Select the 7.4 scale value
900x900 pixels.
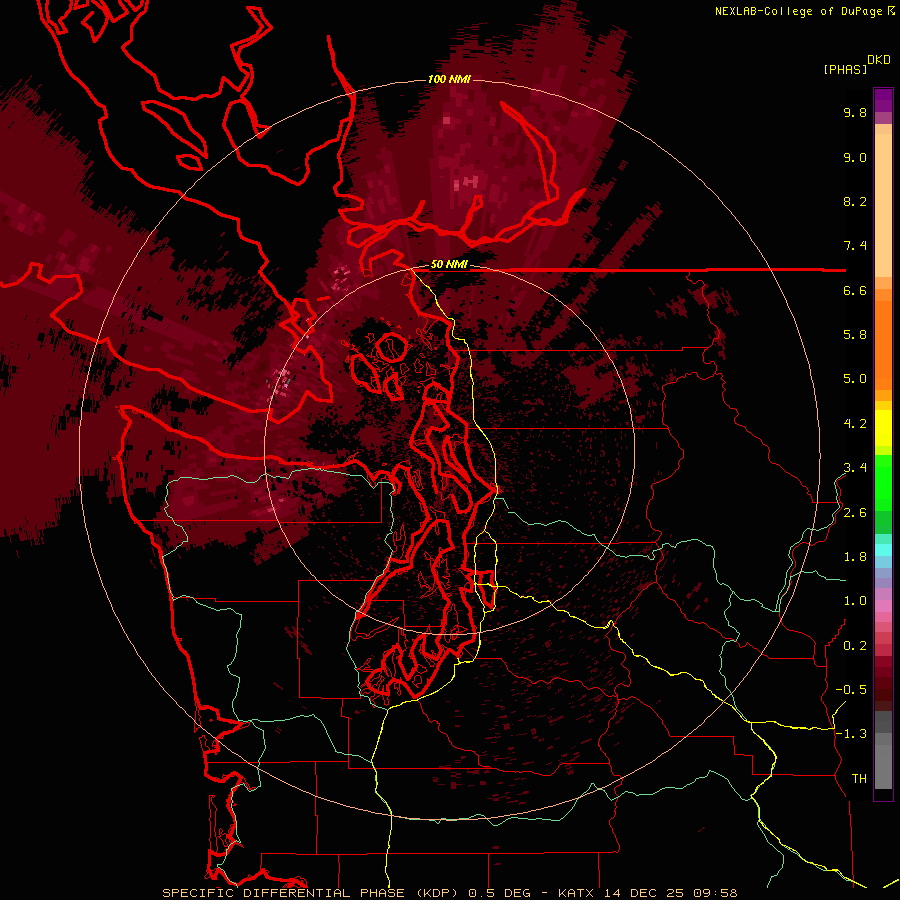pos(855,246)
